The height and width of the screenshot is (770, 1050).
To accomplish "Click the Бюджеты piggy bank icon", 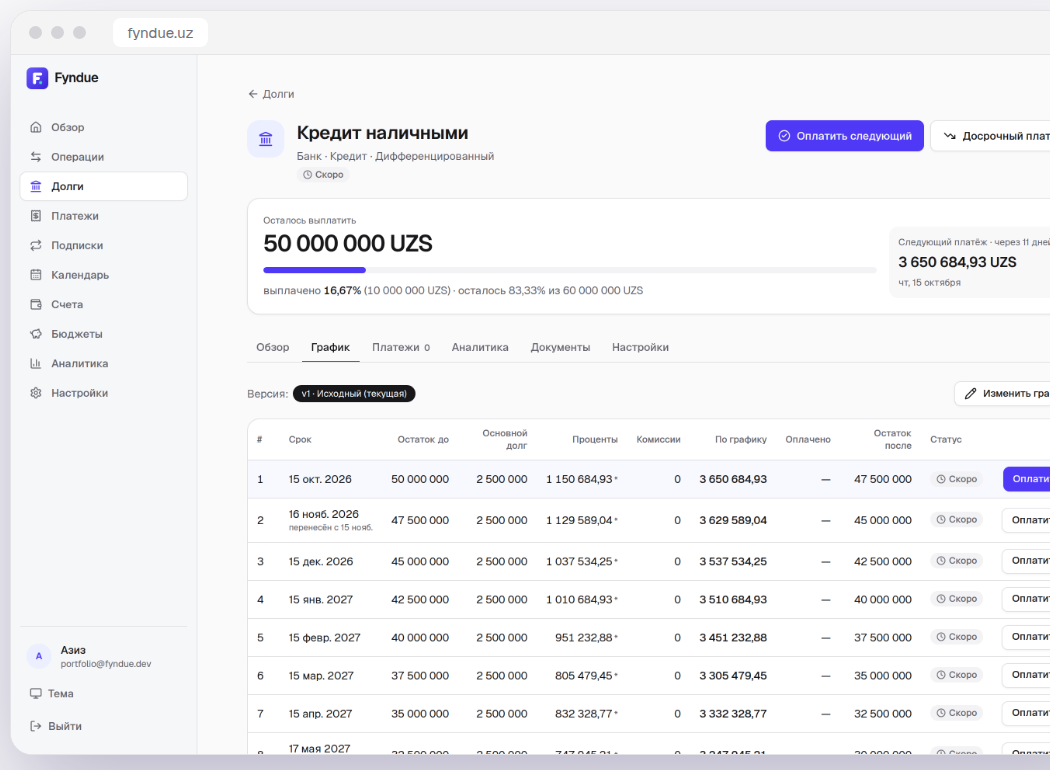I will (x=36, y=333).
